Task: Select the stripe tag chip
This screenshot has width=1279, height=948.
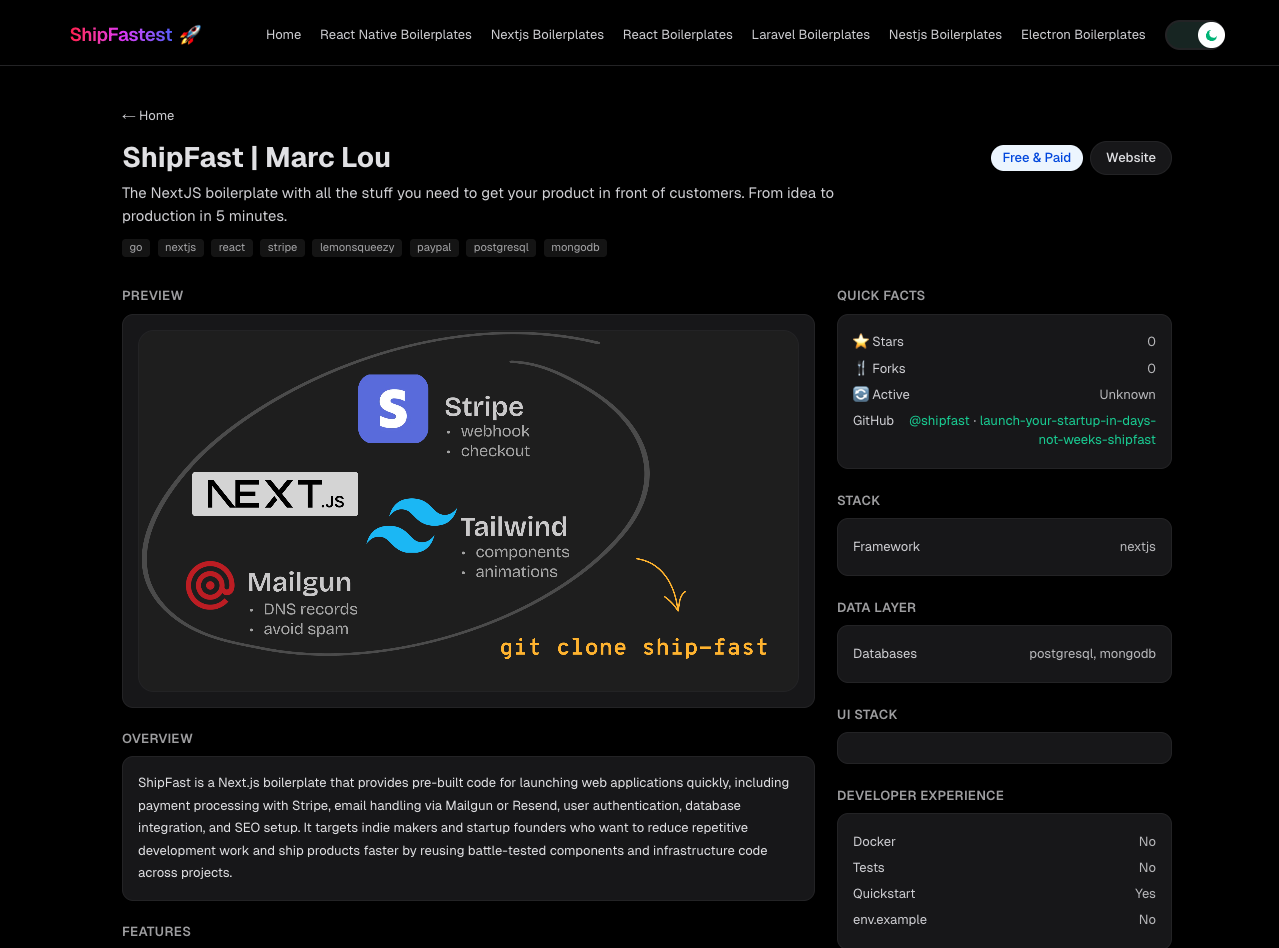Action: pos(281,247)
